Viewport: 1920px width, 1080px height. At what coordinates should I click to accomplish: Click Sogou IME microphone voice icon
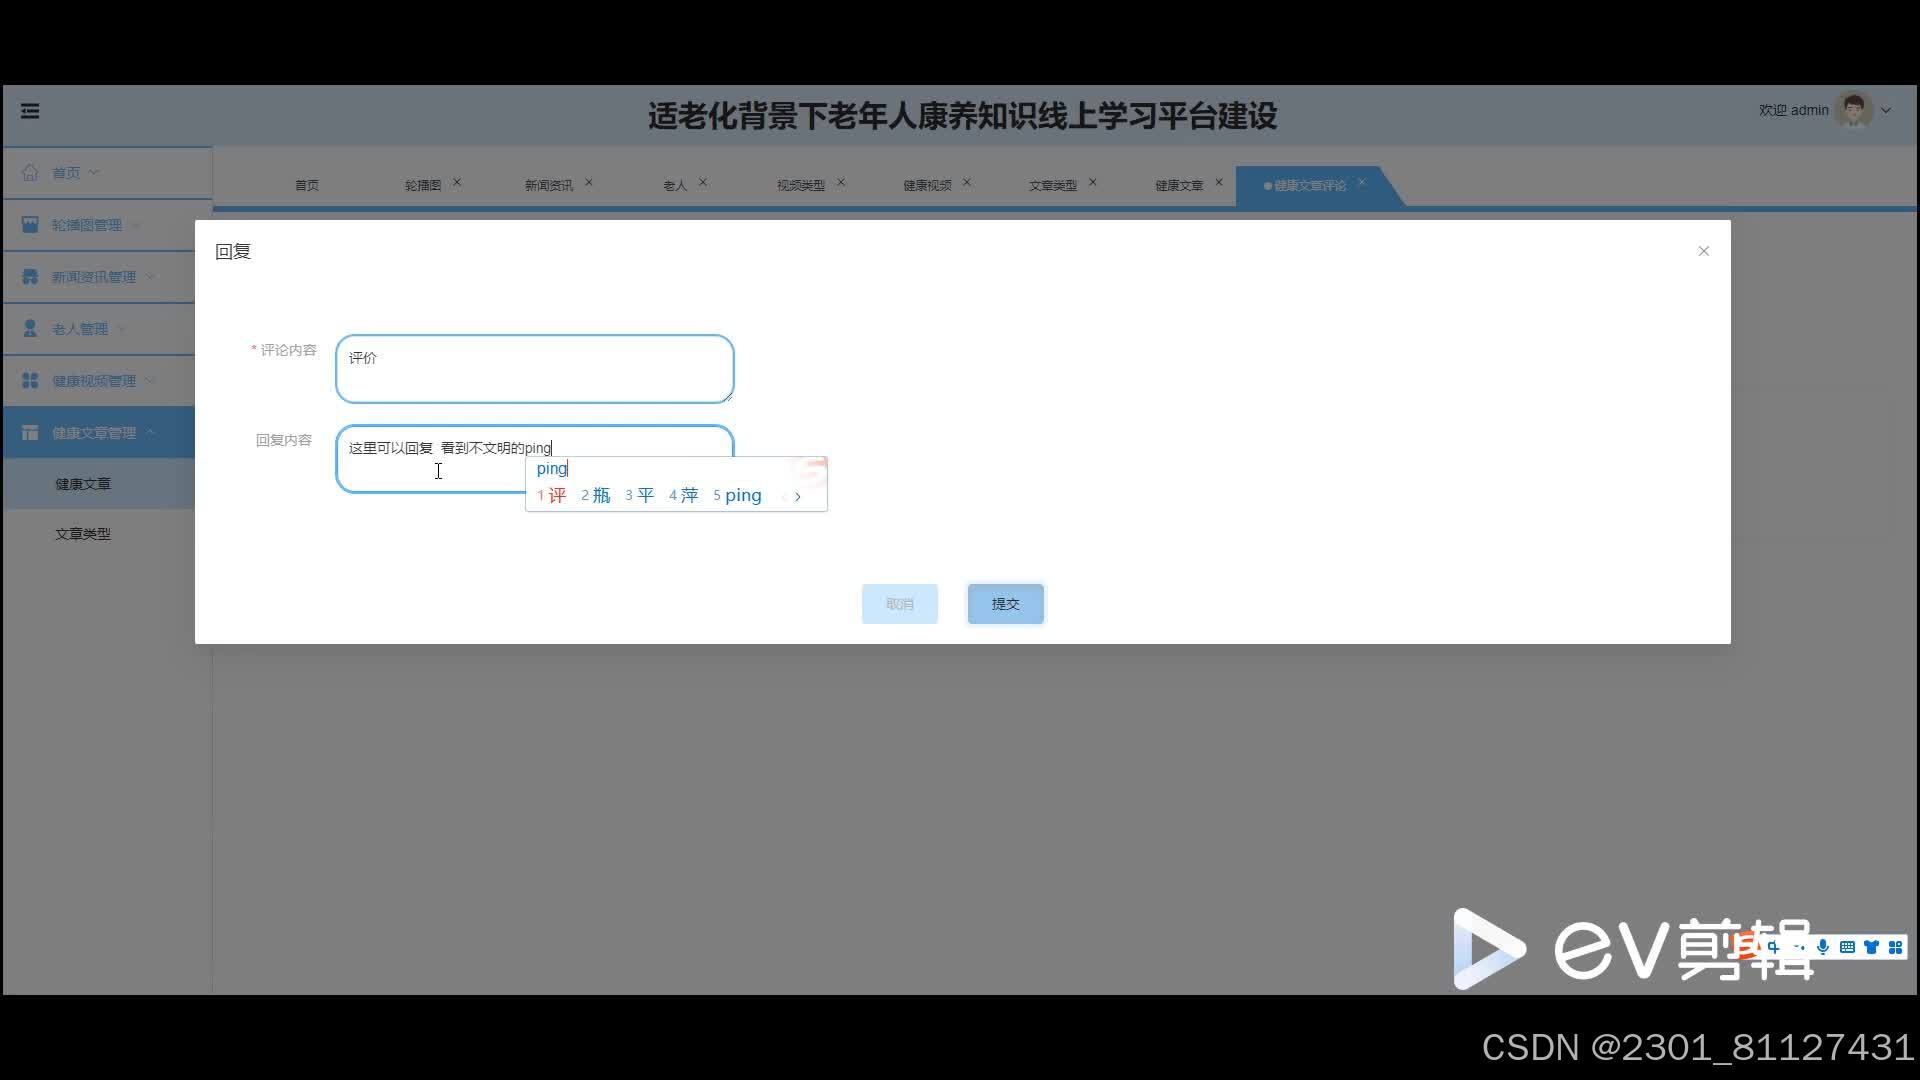(x=1823, y=947)
